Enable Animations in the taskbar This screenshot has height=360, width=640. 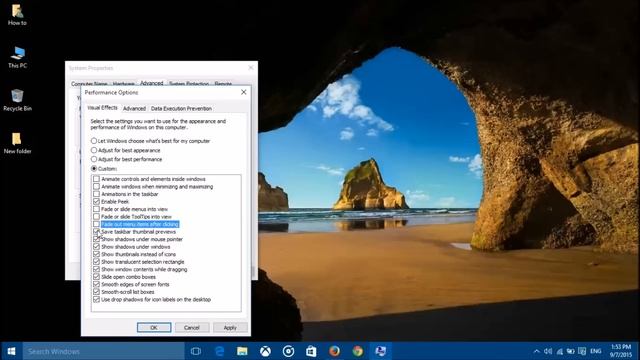pos(96,194)
